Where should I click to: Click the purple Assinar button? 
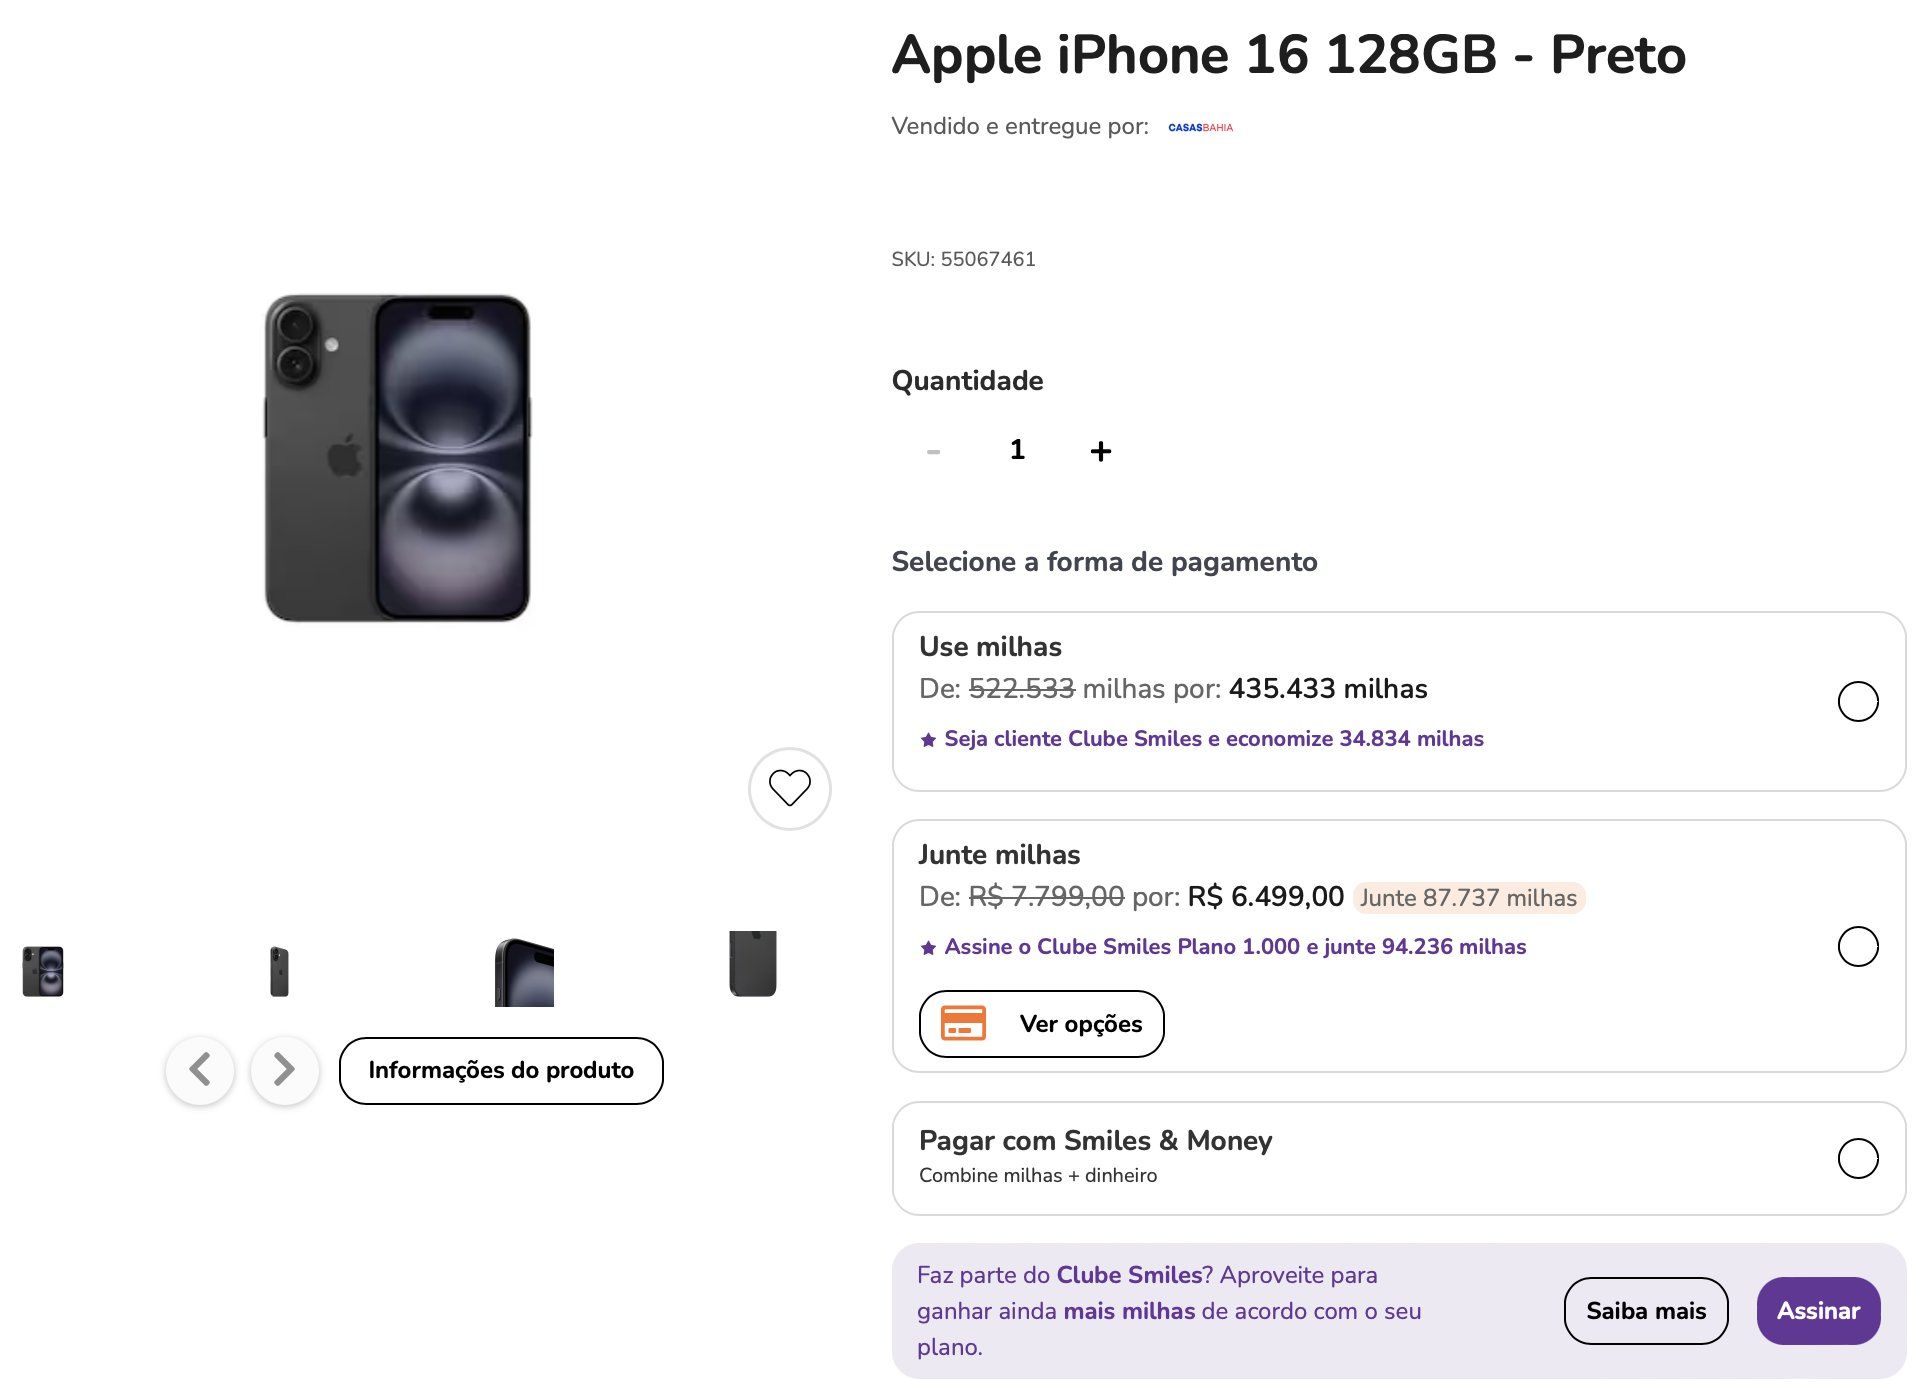coord(1818,1310)
